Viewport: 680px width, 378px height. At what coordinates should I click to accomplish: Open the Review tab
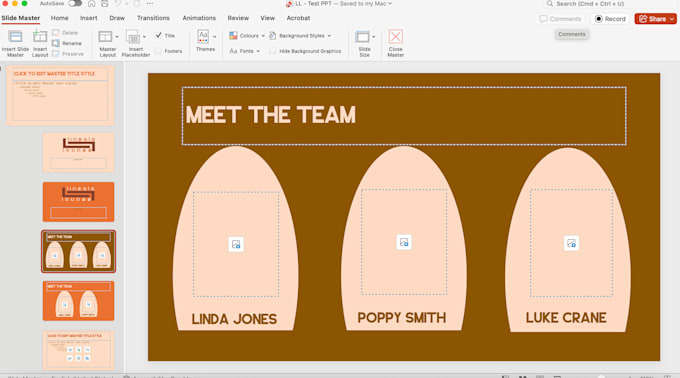pyautogui.click(x=238, y=18)
